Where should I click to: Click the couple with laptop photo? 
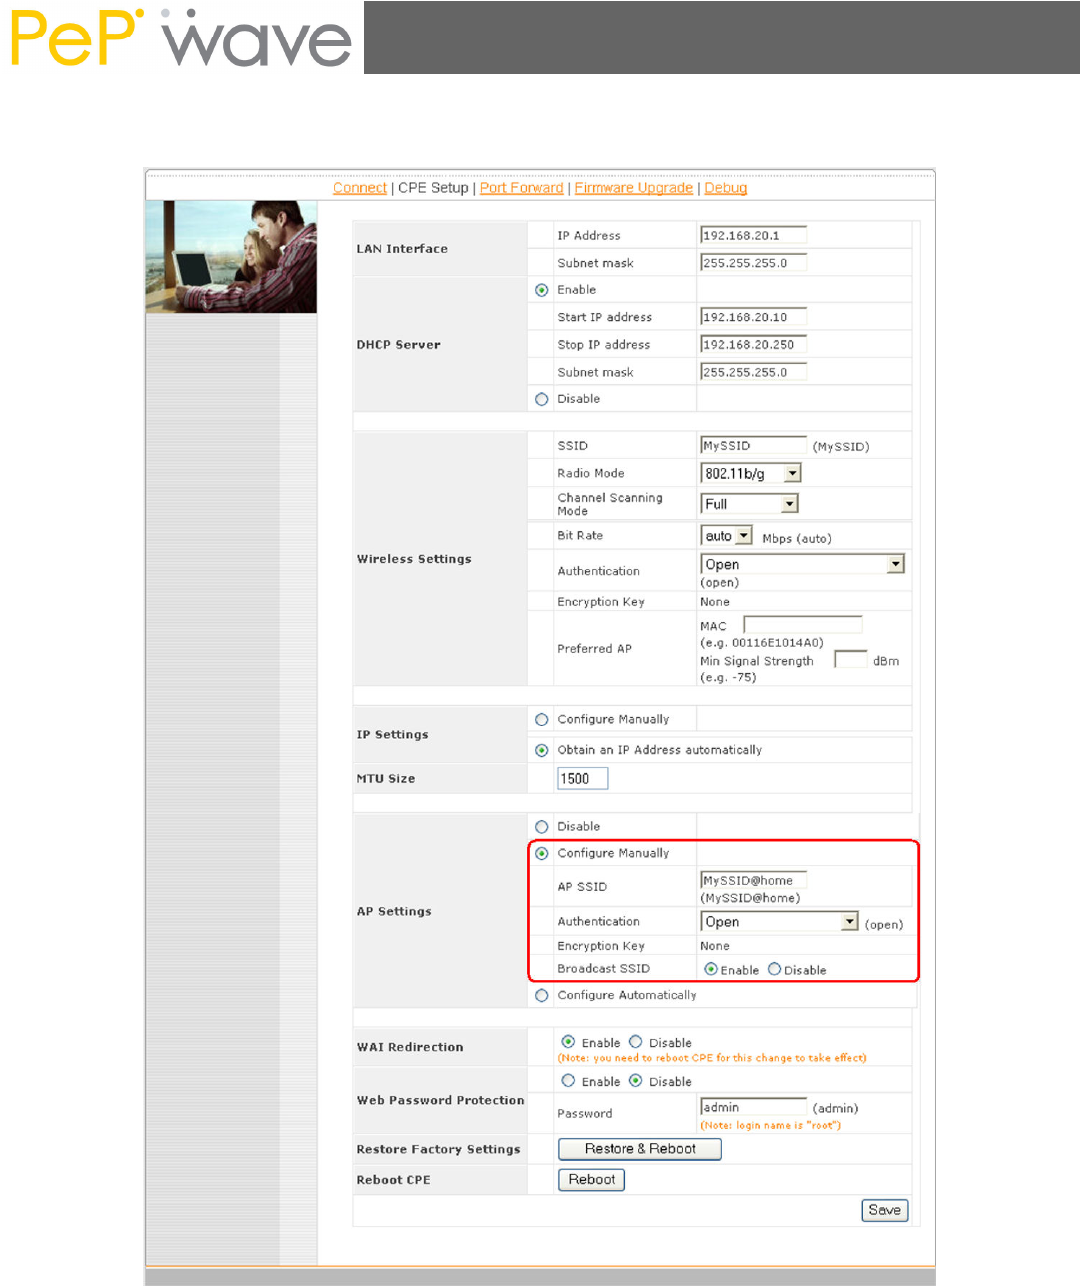point(231,257)
